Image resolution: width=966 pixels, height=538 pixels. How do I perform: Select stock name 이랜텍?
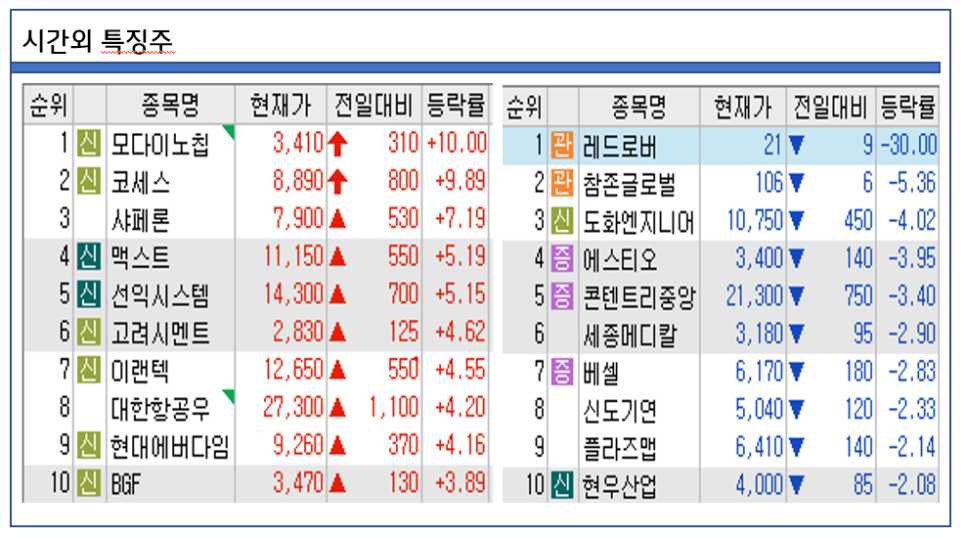[x=140, y=371]
